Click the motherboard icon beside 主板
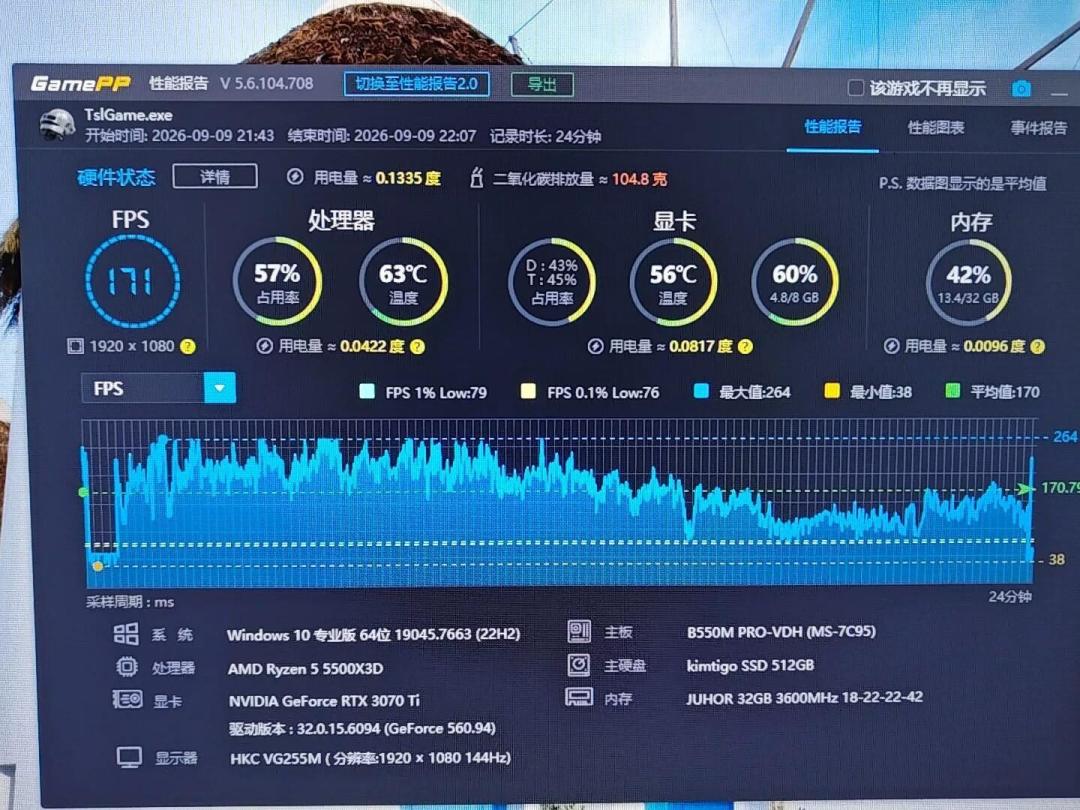Viewport: 1080px width, 810px height. [579, 631]
